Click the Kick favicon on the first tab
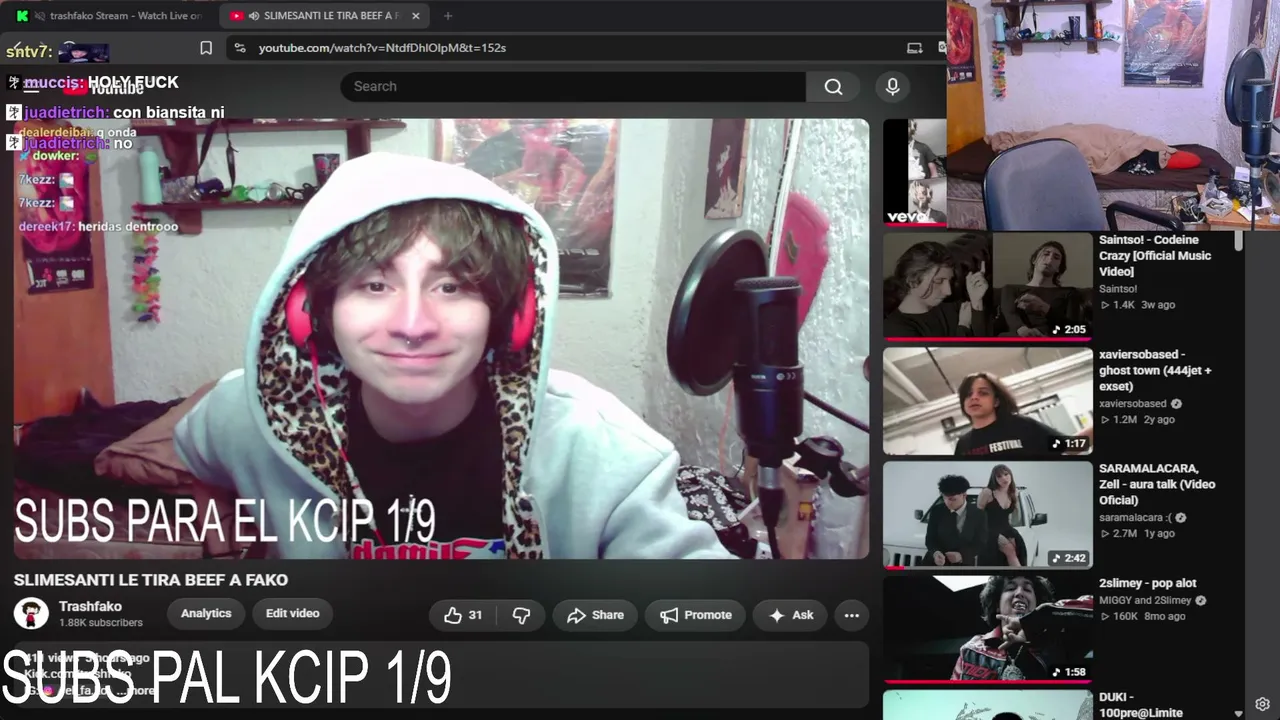Screen dimensions: 1280x720 tap(23, 16)
